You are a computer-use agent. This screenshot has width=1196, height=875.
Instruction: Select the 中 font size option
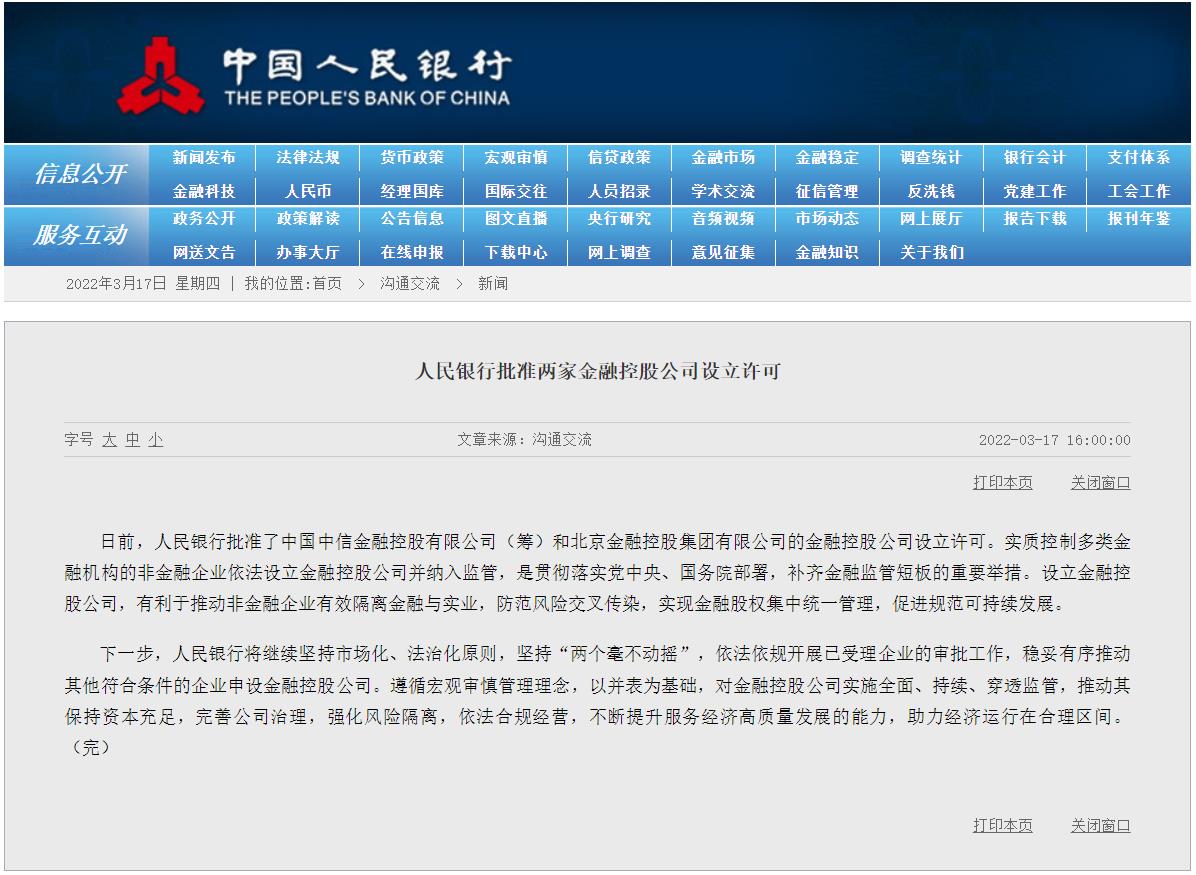(x=132, y=439)
